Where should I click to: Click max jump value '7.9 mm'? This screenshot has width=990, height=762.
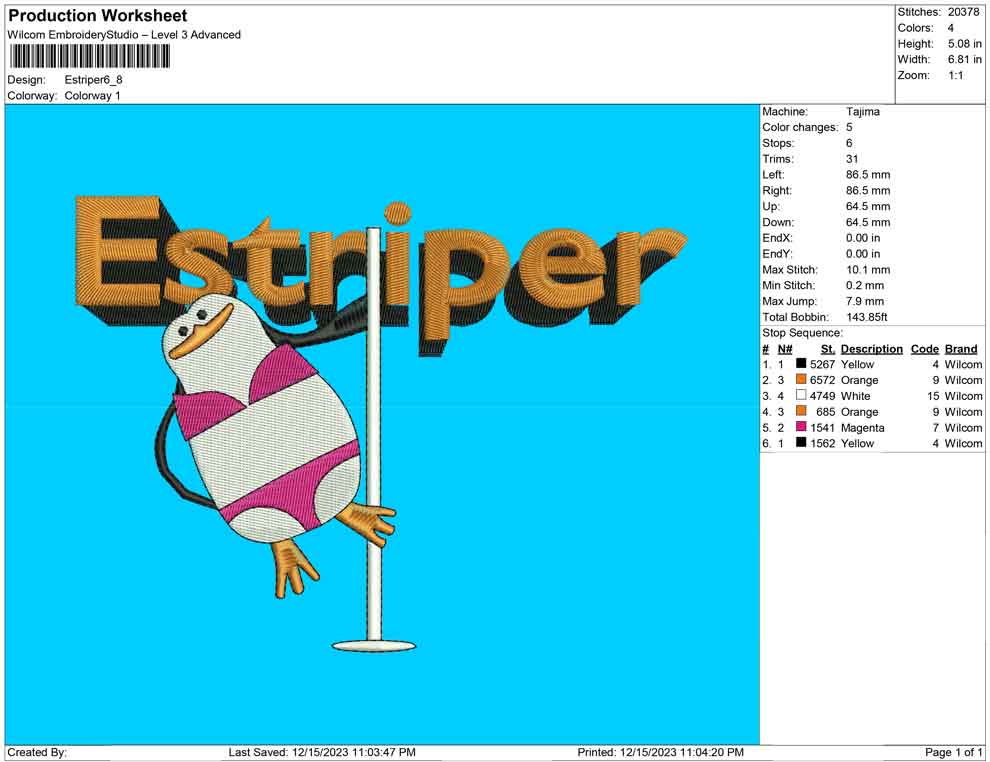[864, 301]
